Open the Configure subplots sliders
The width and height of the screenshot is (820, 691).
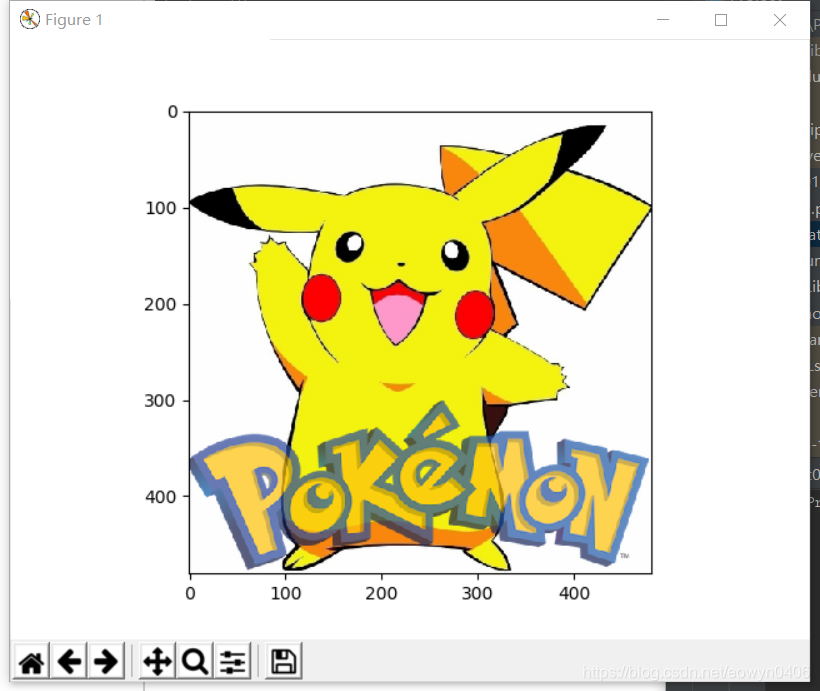(232, 662)
